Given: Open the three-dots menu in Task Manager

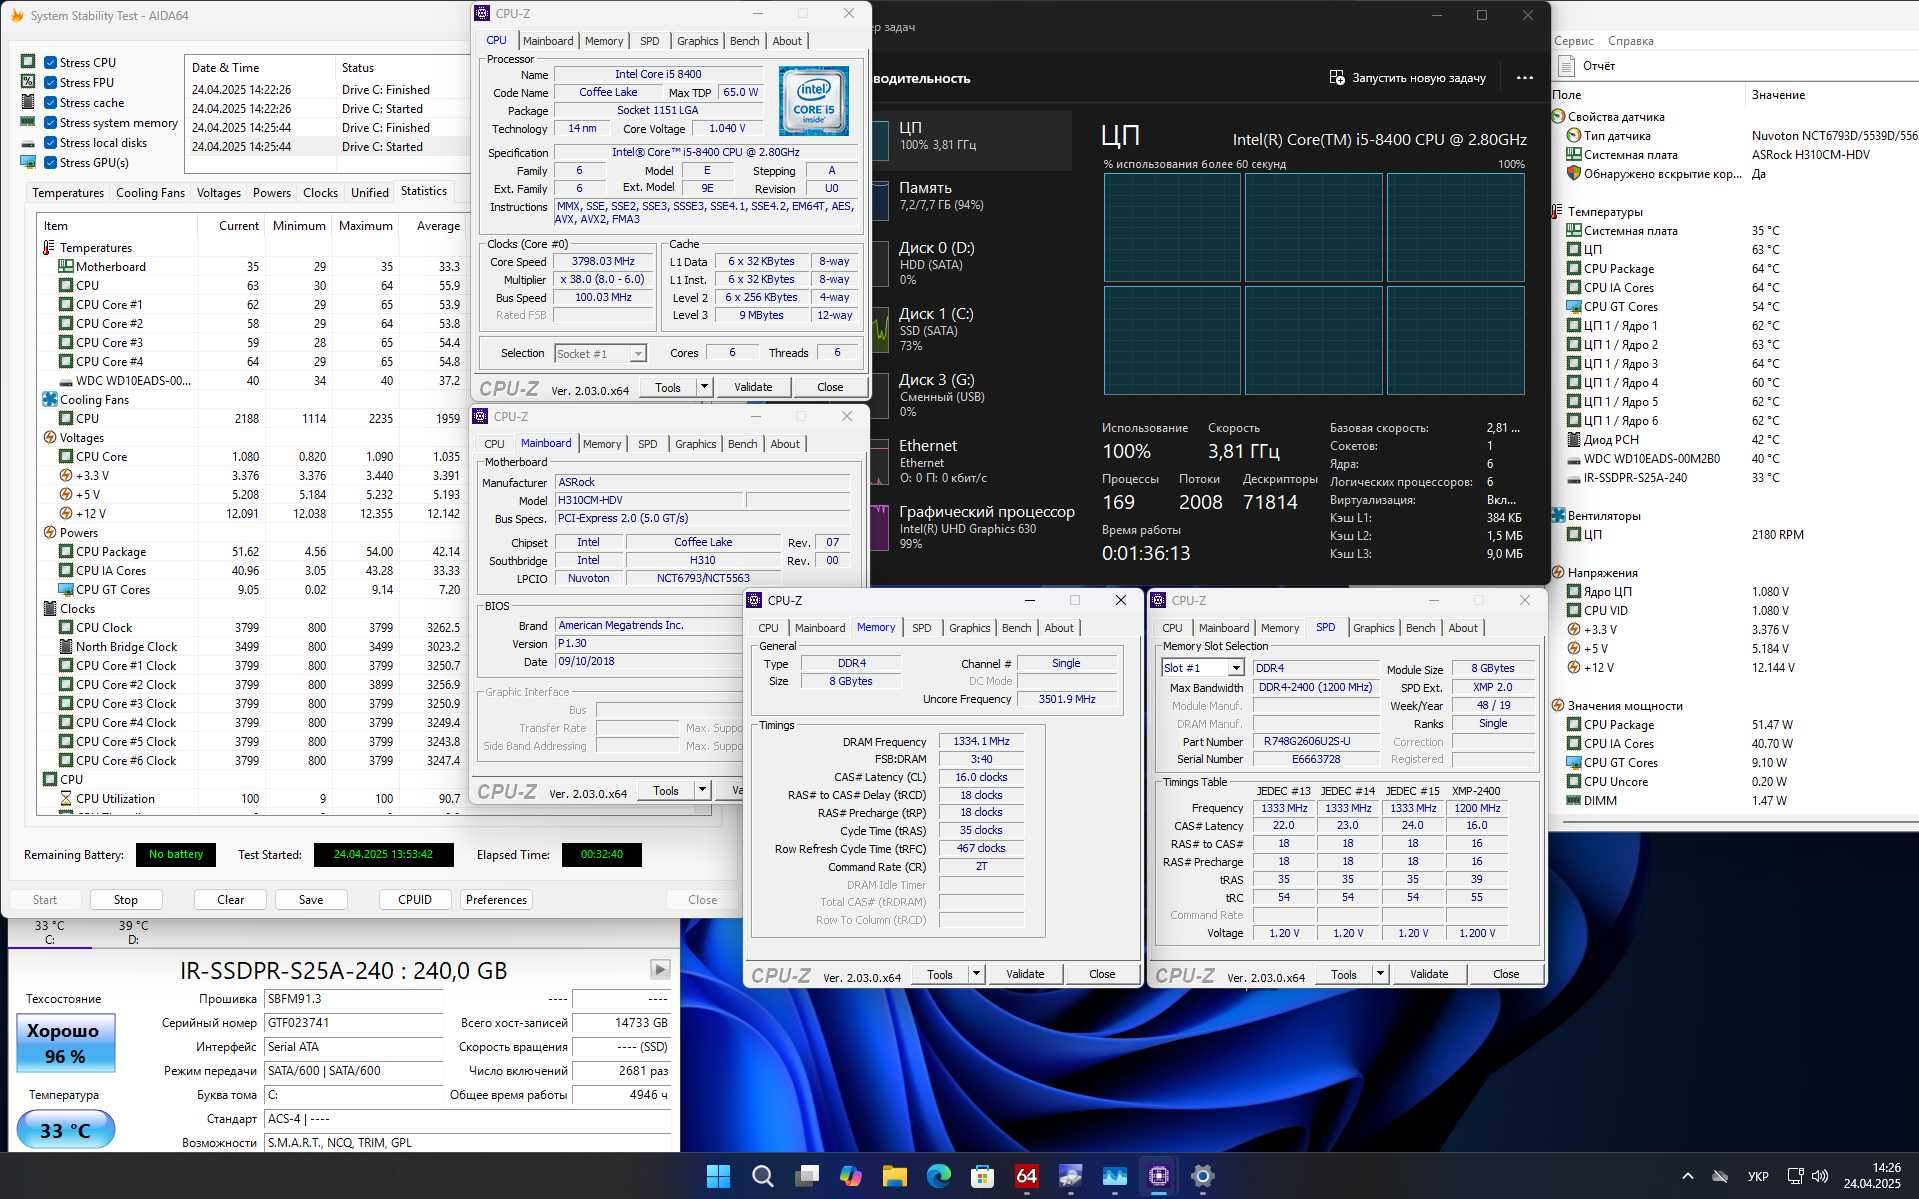Looking at the screenshot, I should [x=1524, y=78].
